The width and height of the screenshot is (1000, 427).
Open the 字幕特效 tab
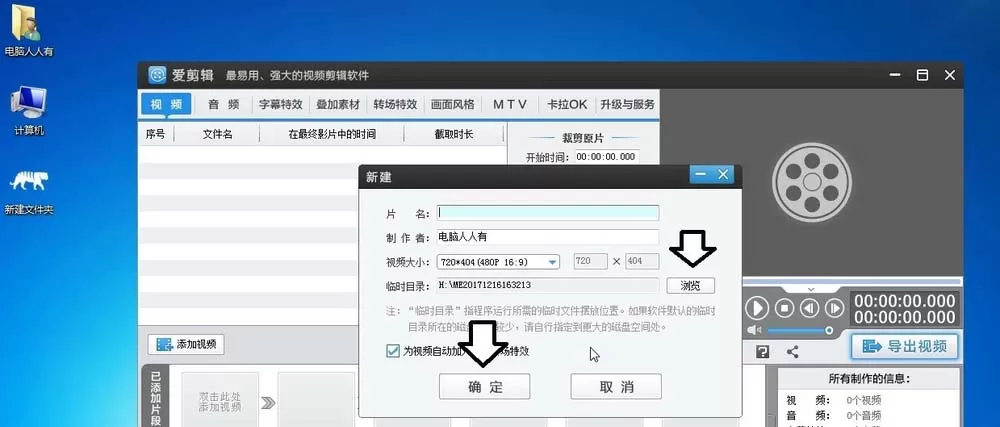point(281,105)
